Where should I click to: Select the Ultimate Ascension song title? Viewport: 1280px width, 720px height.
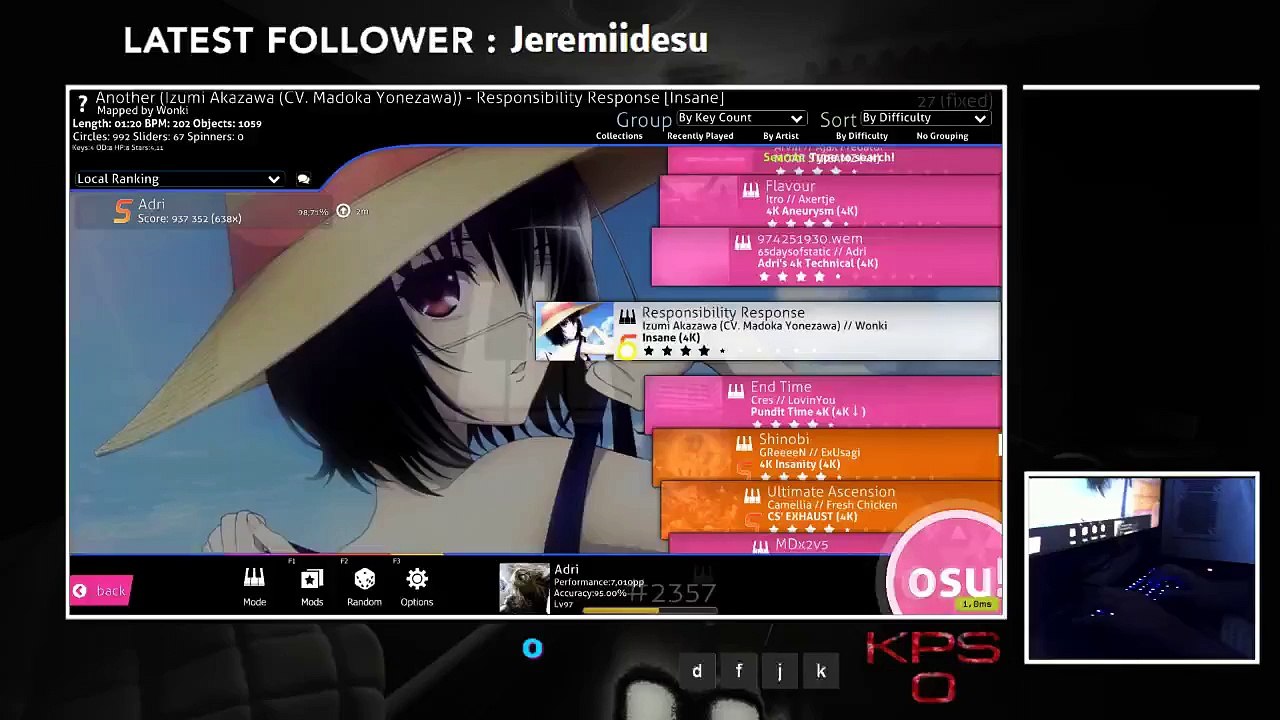click(831, 492)
